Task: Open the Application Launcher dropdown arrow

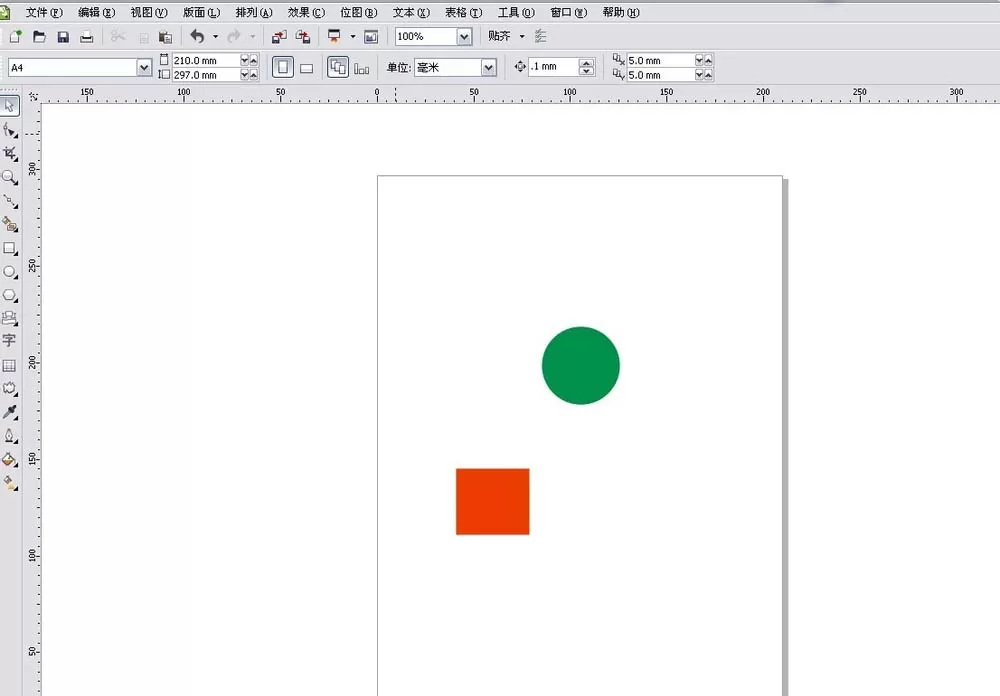Action: tap(353, 36)
